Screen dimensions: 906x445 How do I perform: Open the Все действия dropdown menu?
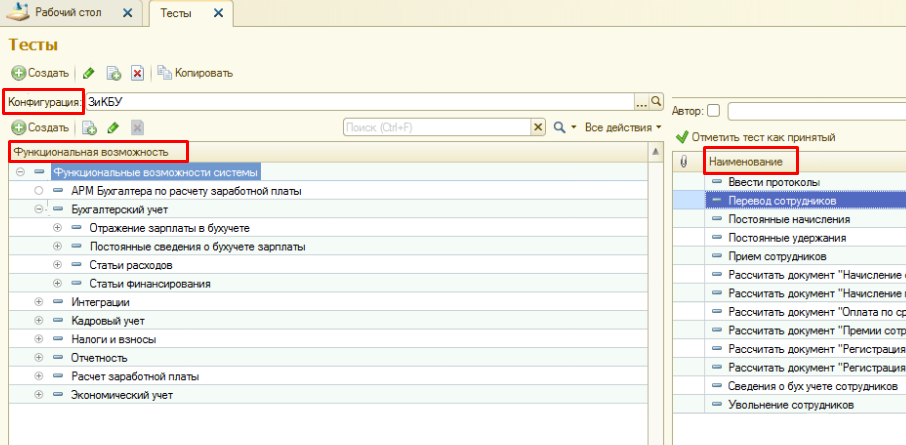(x=623, y=128)
